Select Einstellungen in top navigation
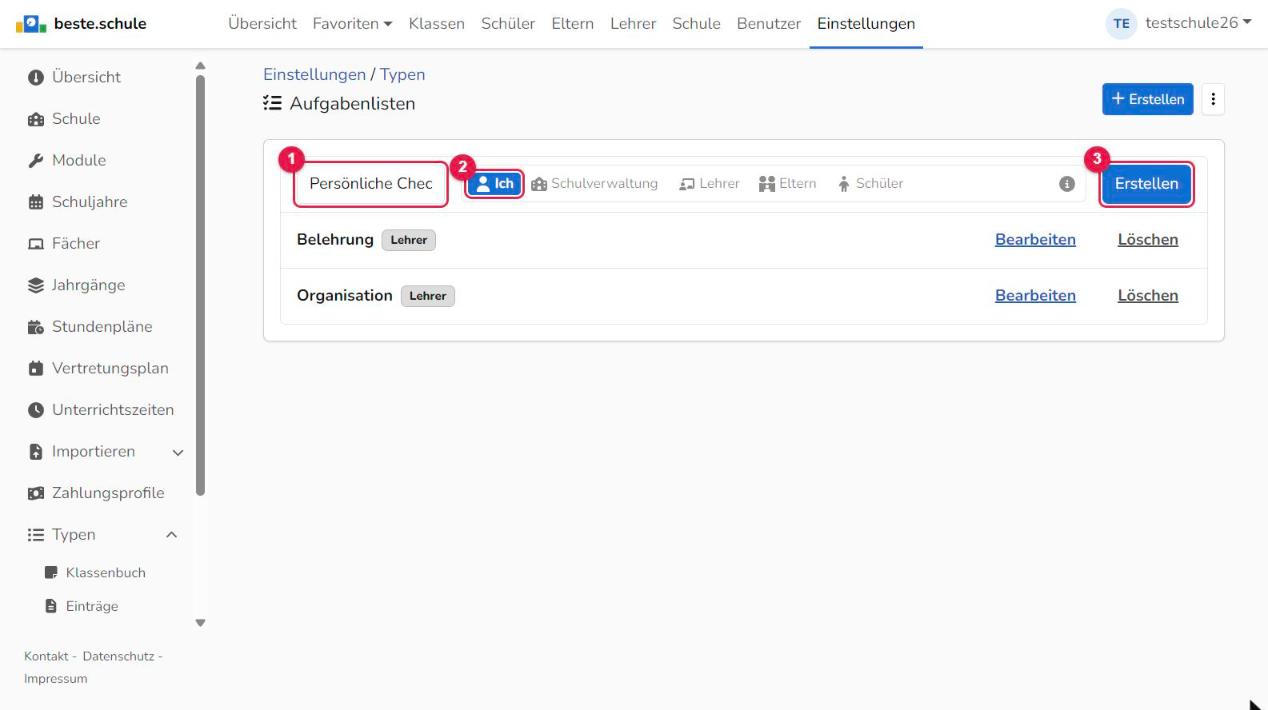 point(866,24)
